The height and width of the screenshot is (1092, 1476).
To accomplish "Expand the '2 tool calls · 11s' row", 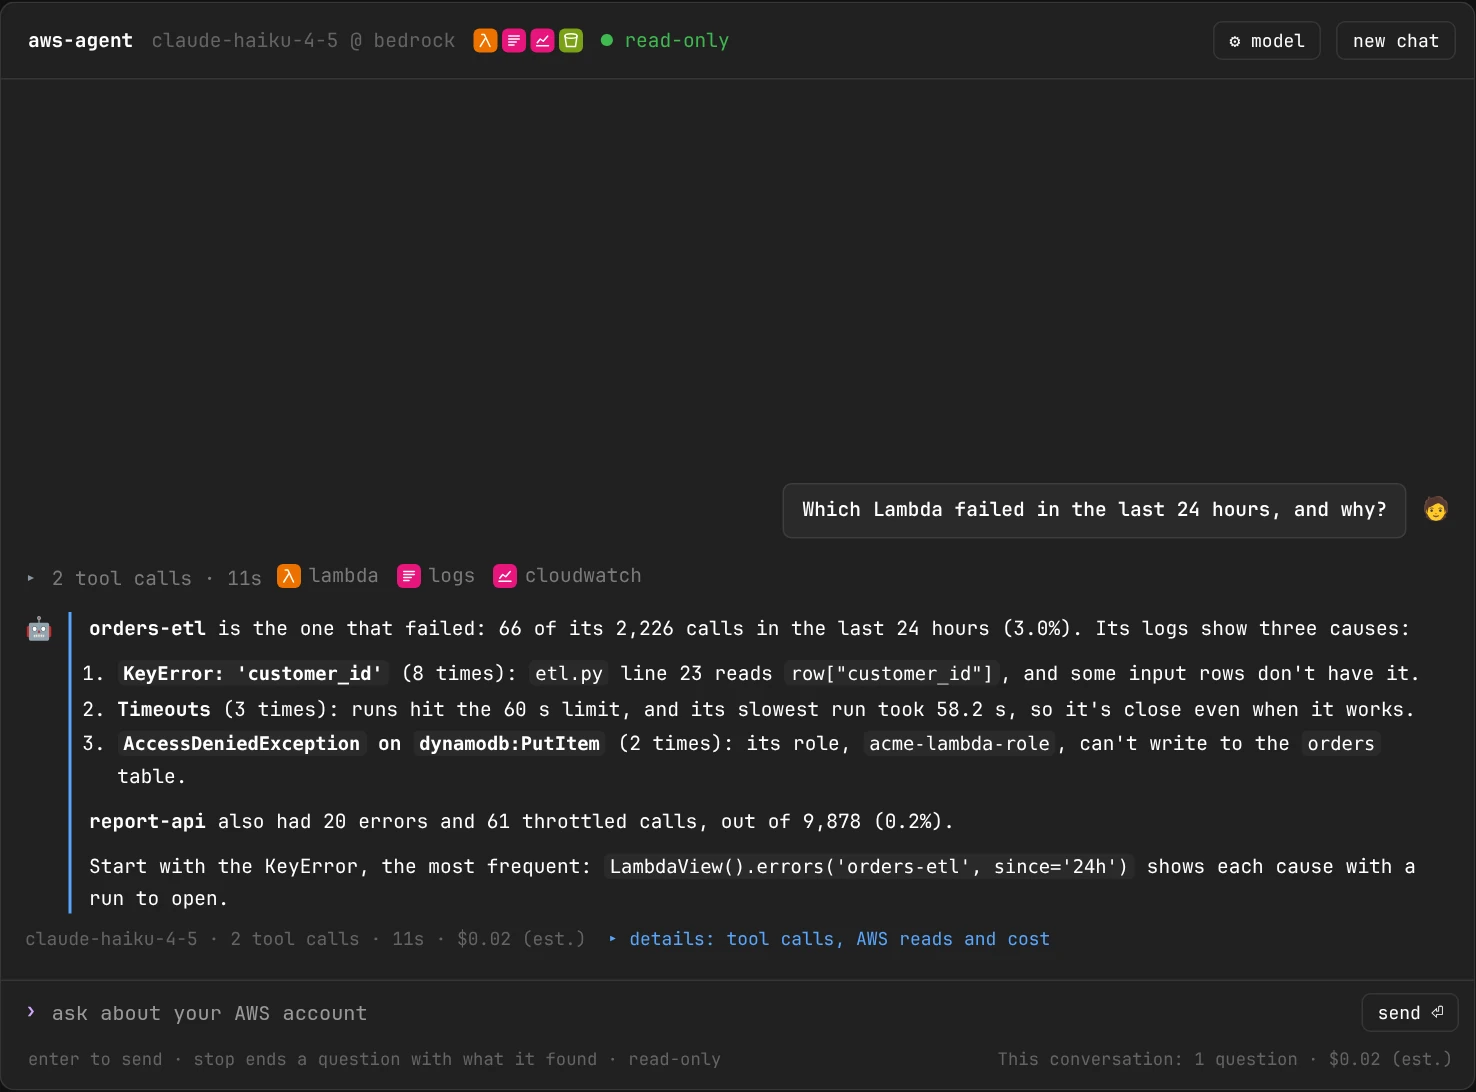I will point(144,578).
